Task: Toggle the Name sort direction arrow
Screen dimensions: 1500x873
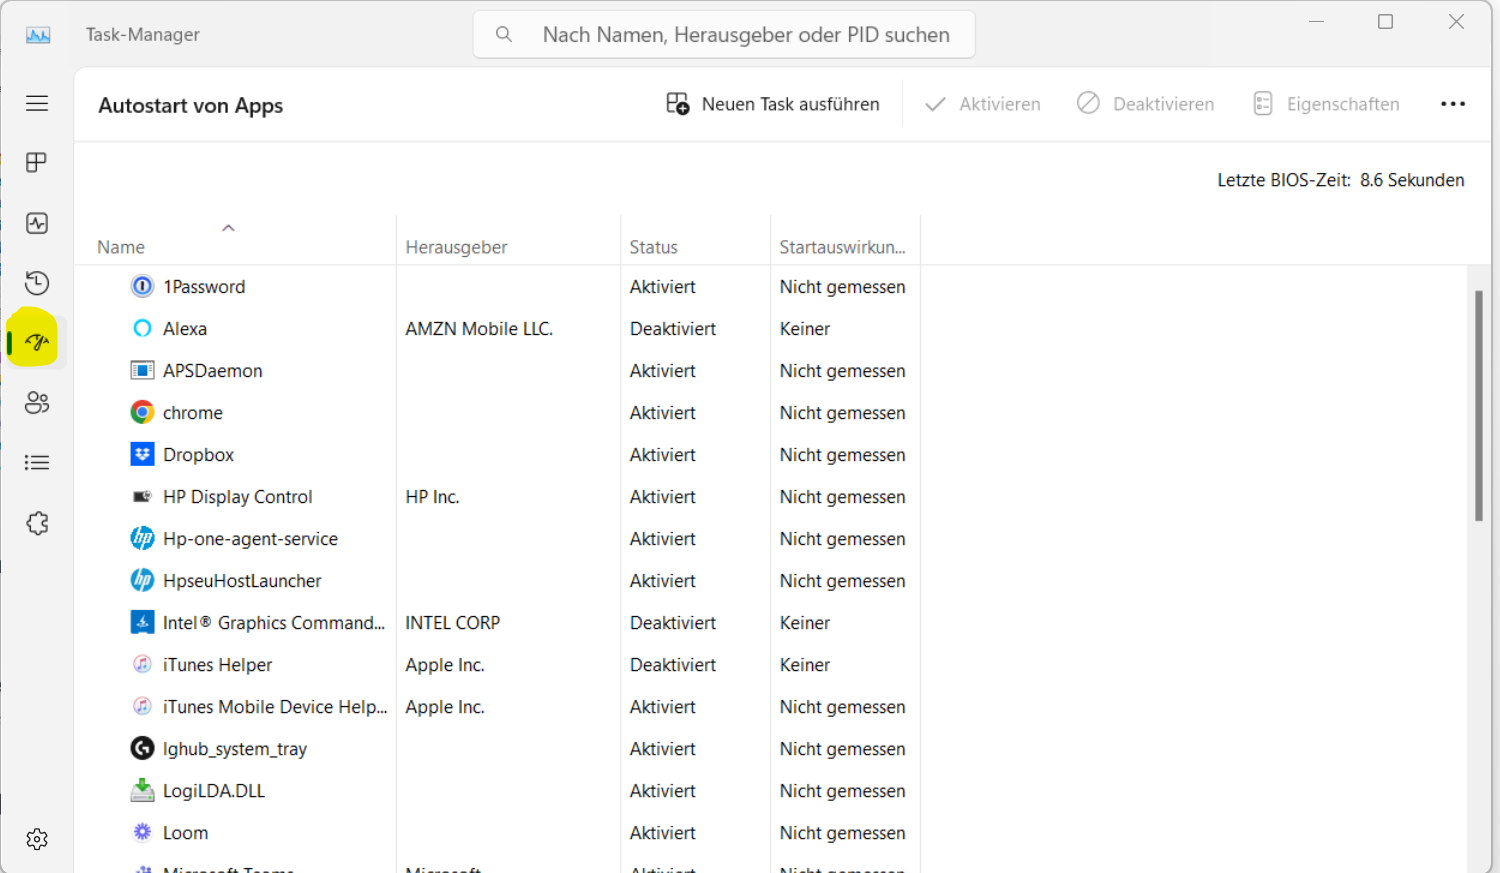Action: [228, 228]
